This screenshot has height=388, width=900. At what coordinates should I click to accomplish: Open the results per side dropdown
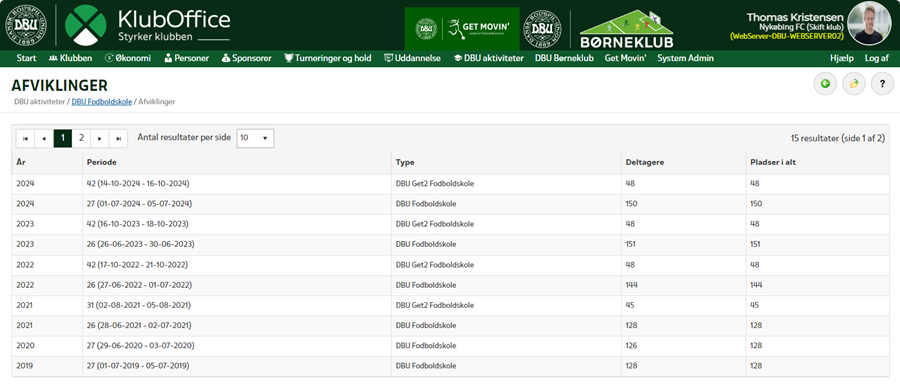pyautogui.click(x=255, y=138)
